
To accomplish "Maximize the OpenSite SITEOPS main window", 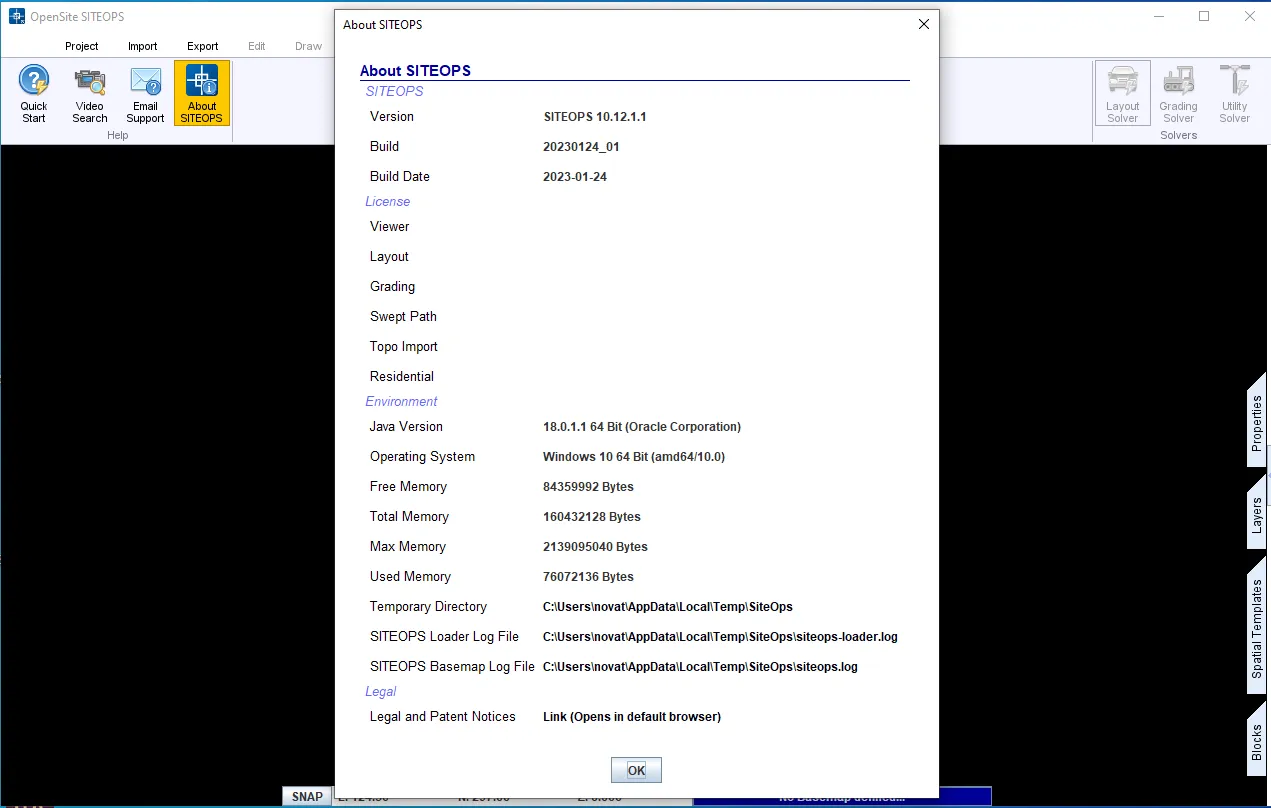I will [1204, 16].
